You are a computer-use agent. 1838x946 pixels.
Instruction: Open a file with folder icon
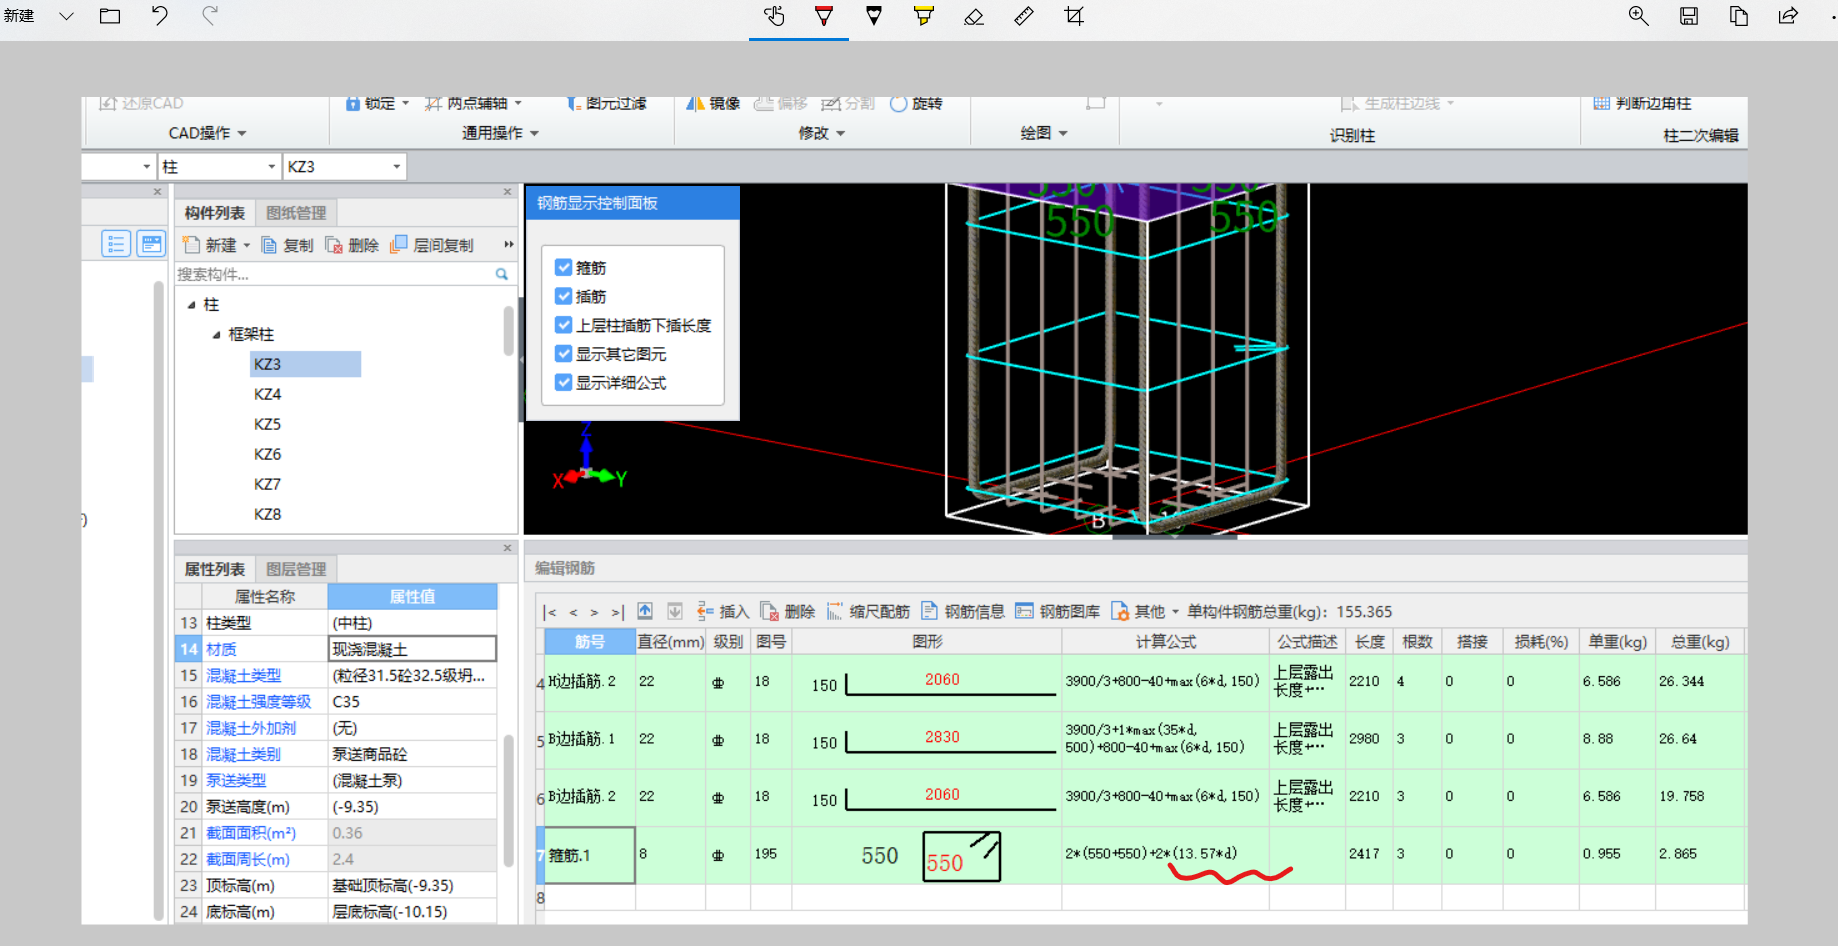(110, 16)
